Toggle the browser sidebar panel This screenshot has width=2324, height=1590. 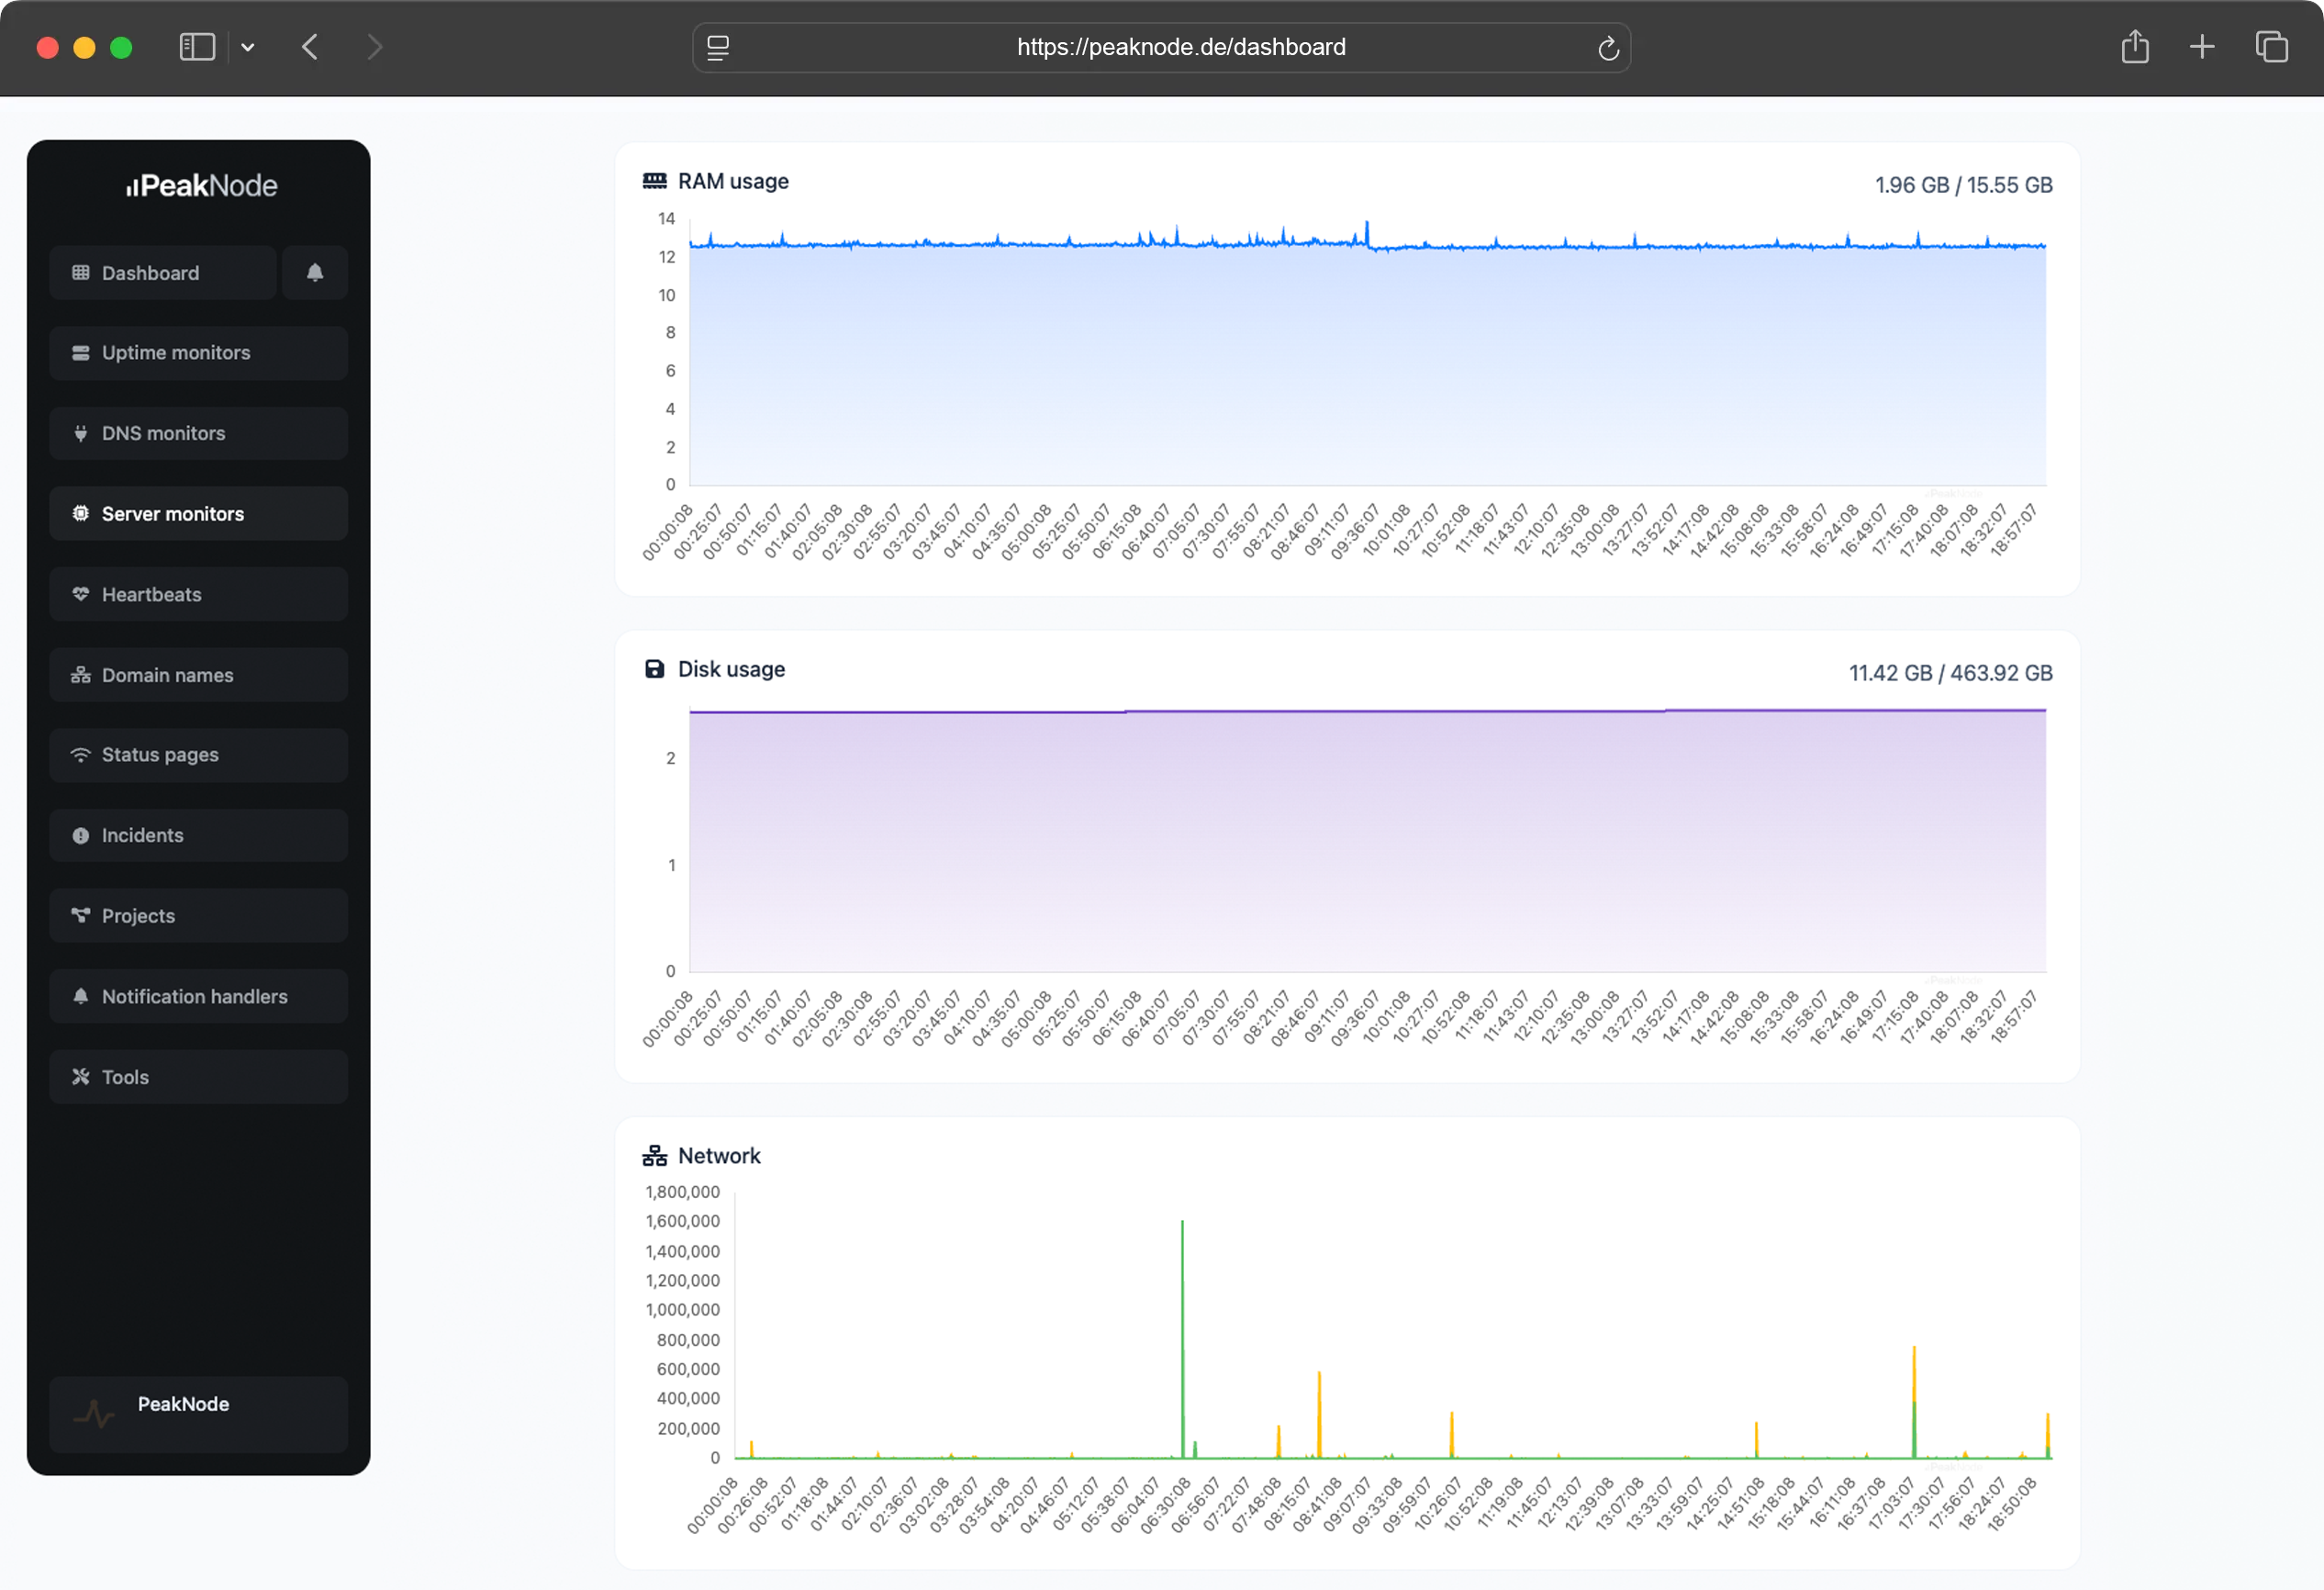[197, 46]
